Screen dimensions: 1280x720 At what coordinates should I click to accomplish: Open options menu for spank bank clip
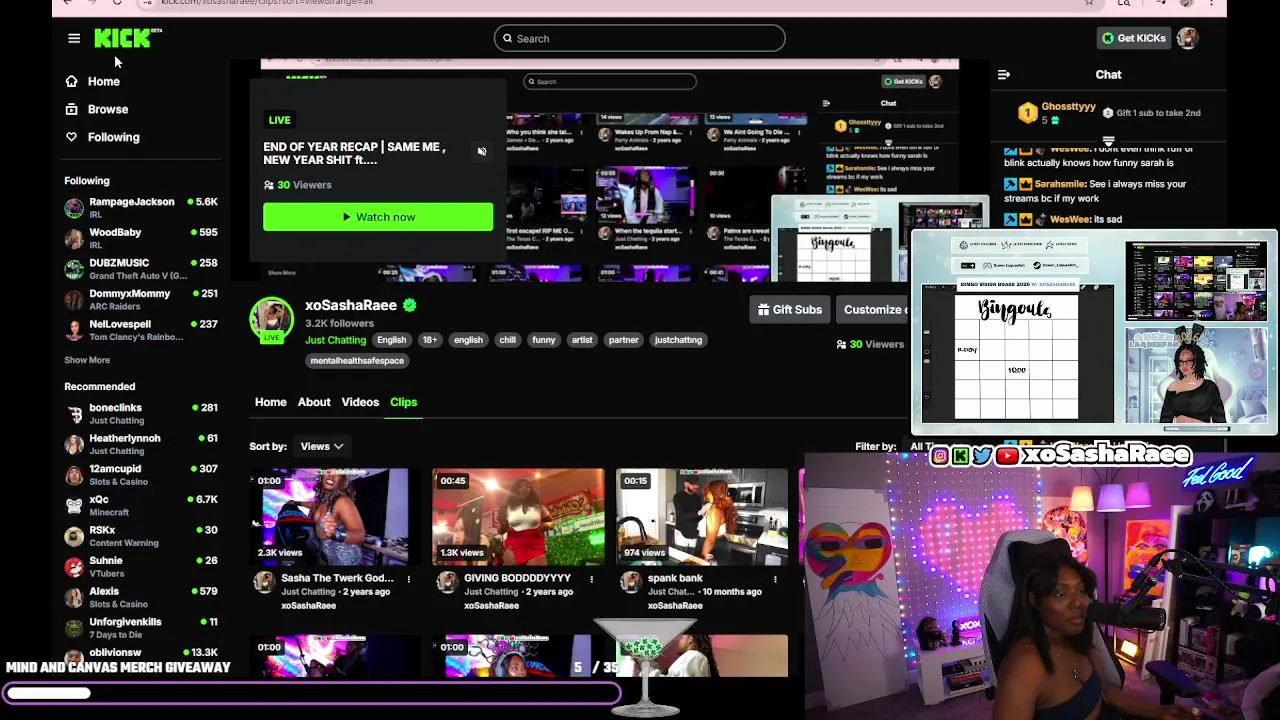point(775,579)
